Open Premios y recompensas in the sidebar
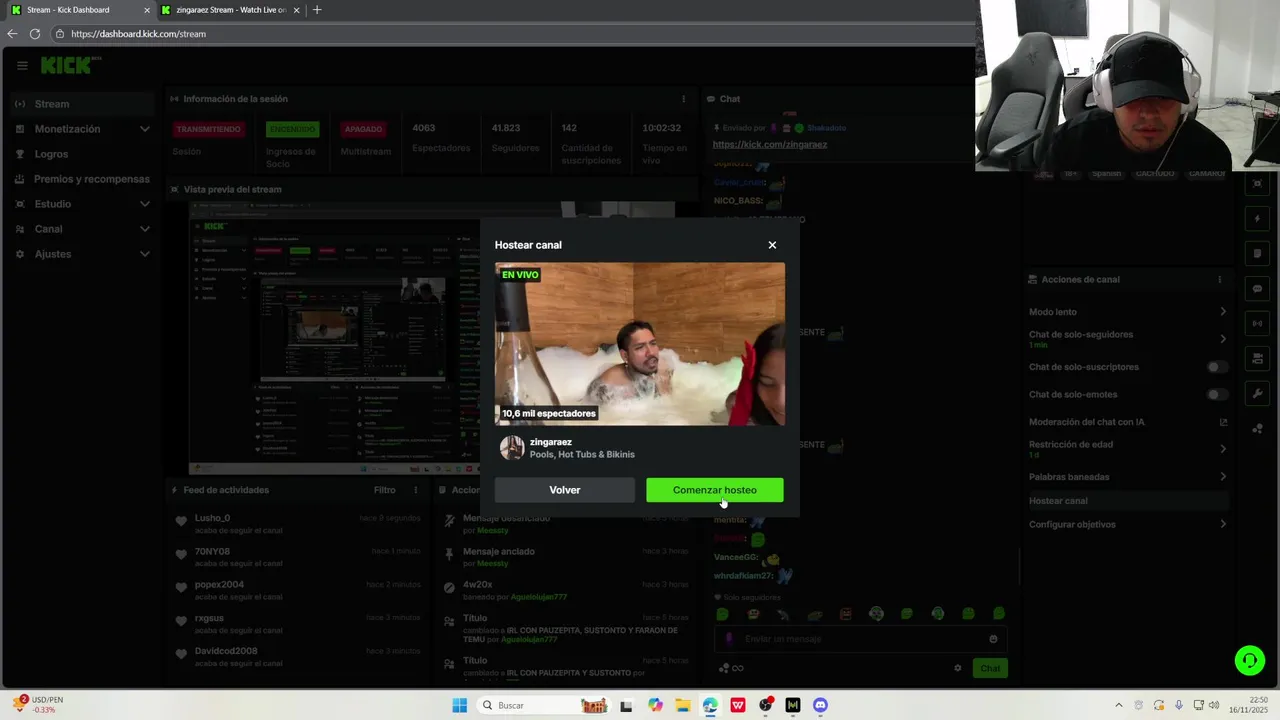Screen dimensions: 1280x720 click(x=82, y=179)
